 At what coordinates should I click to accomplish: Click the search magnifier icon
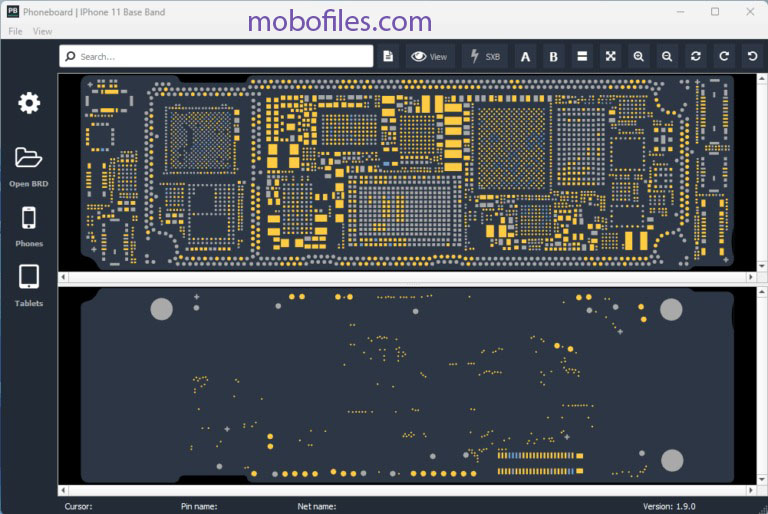click(x=71, y=56)
